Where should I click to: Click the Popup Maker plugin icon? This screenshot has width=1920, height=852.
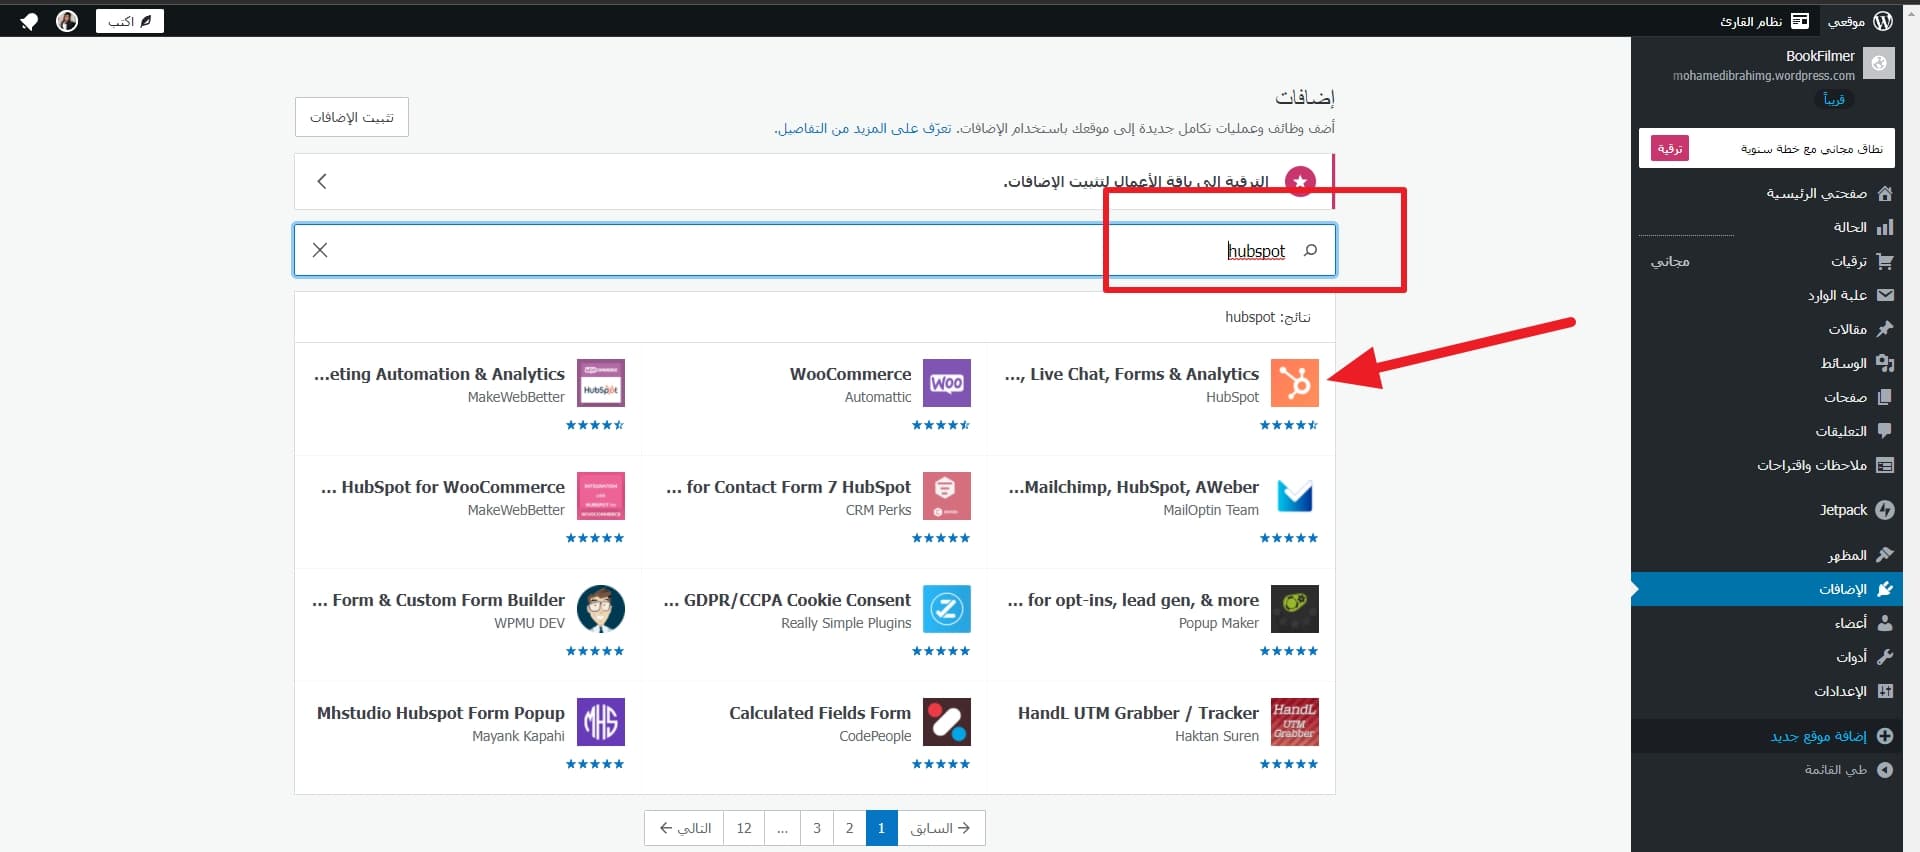[1294, 609]
